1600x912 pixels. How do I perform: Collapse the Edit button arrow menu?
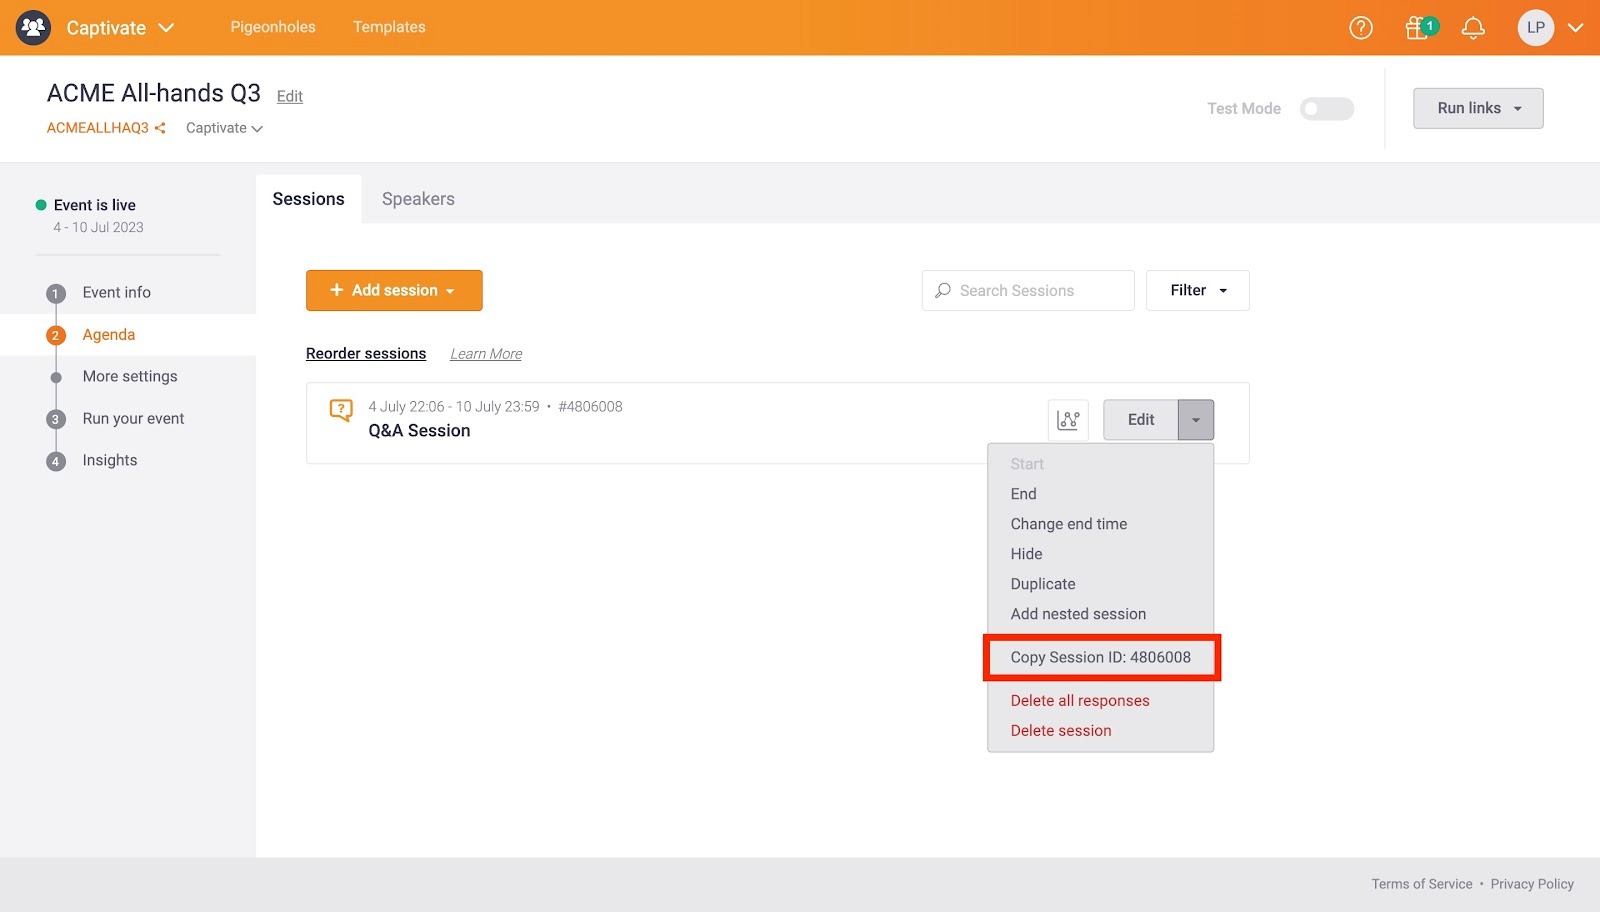[1195, 420]
